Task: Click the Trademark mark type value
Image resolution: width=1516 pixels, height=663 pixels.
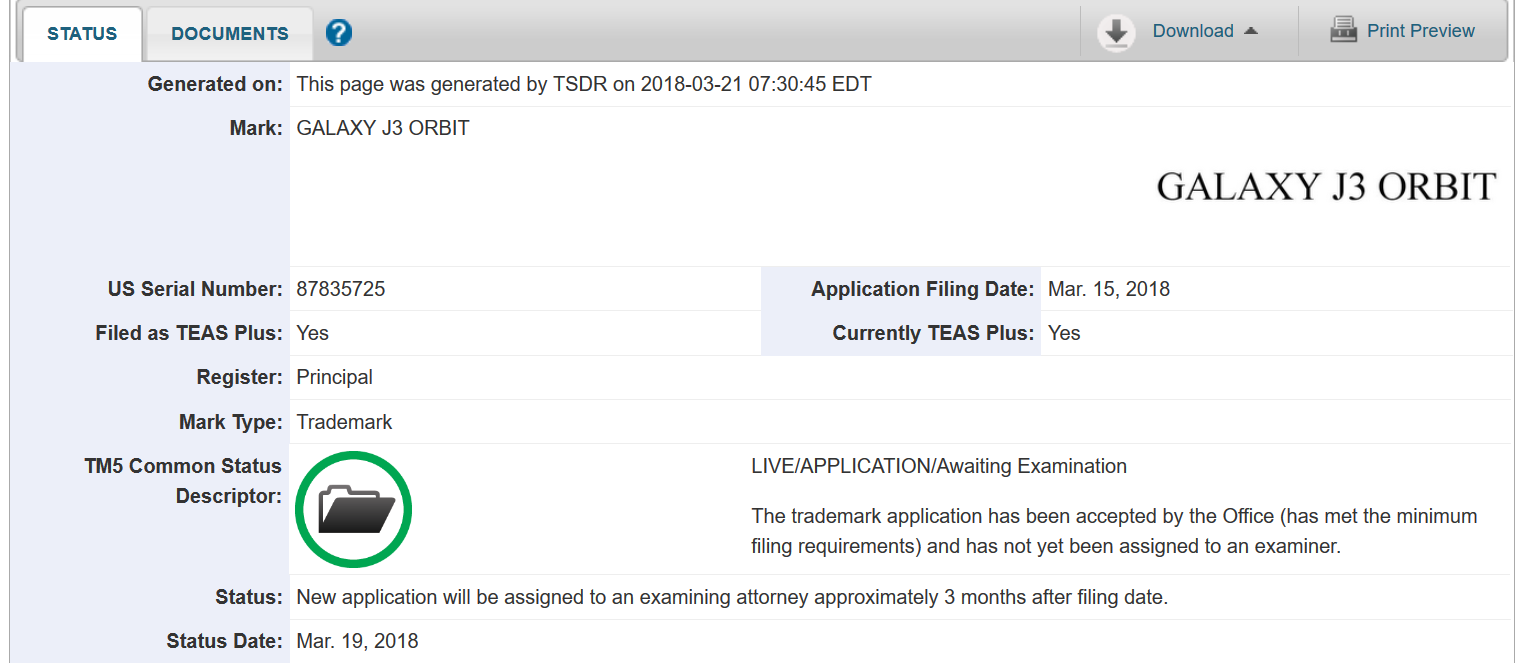Action: click(344, 422)
